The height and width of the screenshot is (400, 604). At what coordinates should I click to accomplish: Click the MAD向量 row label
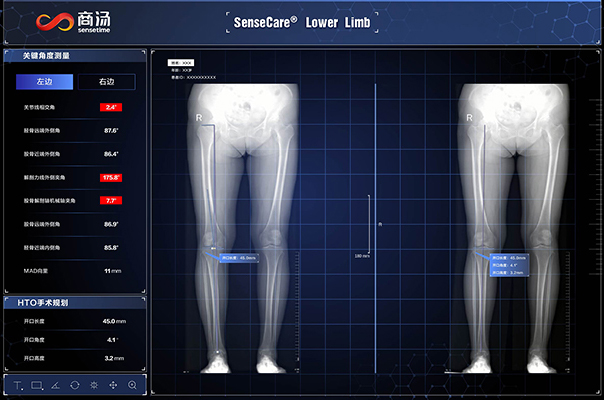point(36,271)
